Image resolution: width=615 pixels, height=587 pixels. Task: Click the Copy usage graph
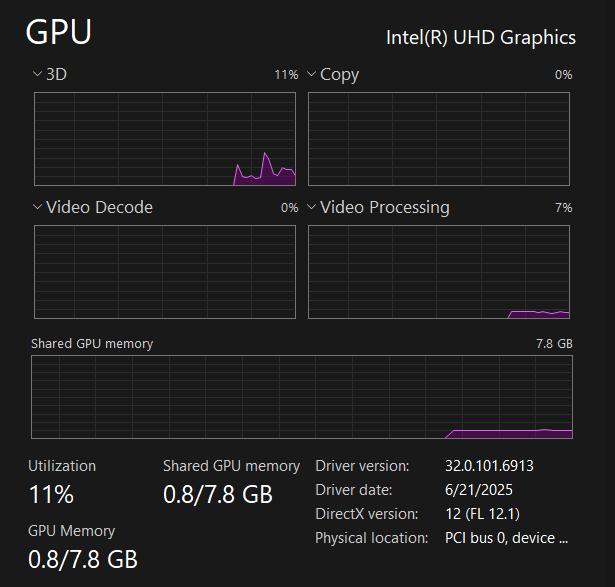tap(439, 139)
